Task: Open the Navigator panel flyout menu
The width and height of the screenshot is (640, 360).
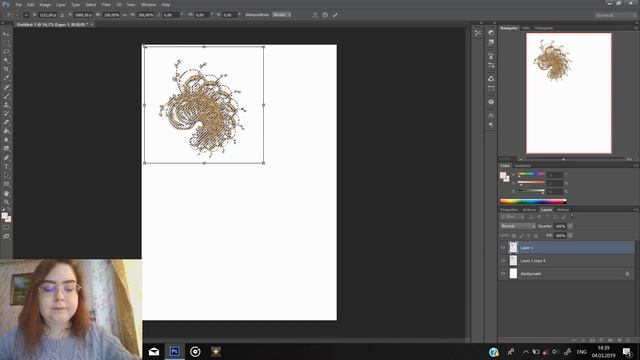Action: (x=636, y=28)
